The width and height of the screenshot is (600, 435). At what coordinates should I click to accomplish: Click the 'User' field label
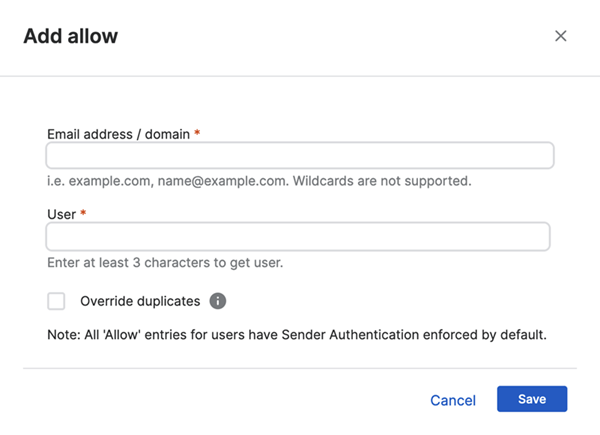[x=61, y=214]
